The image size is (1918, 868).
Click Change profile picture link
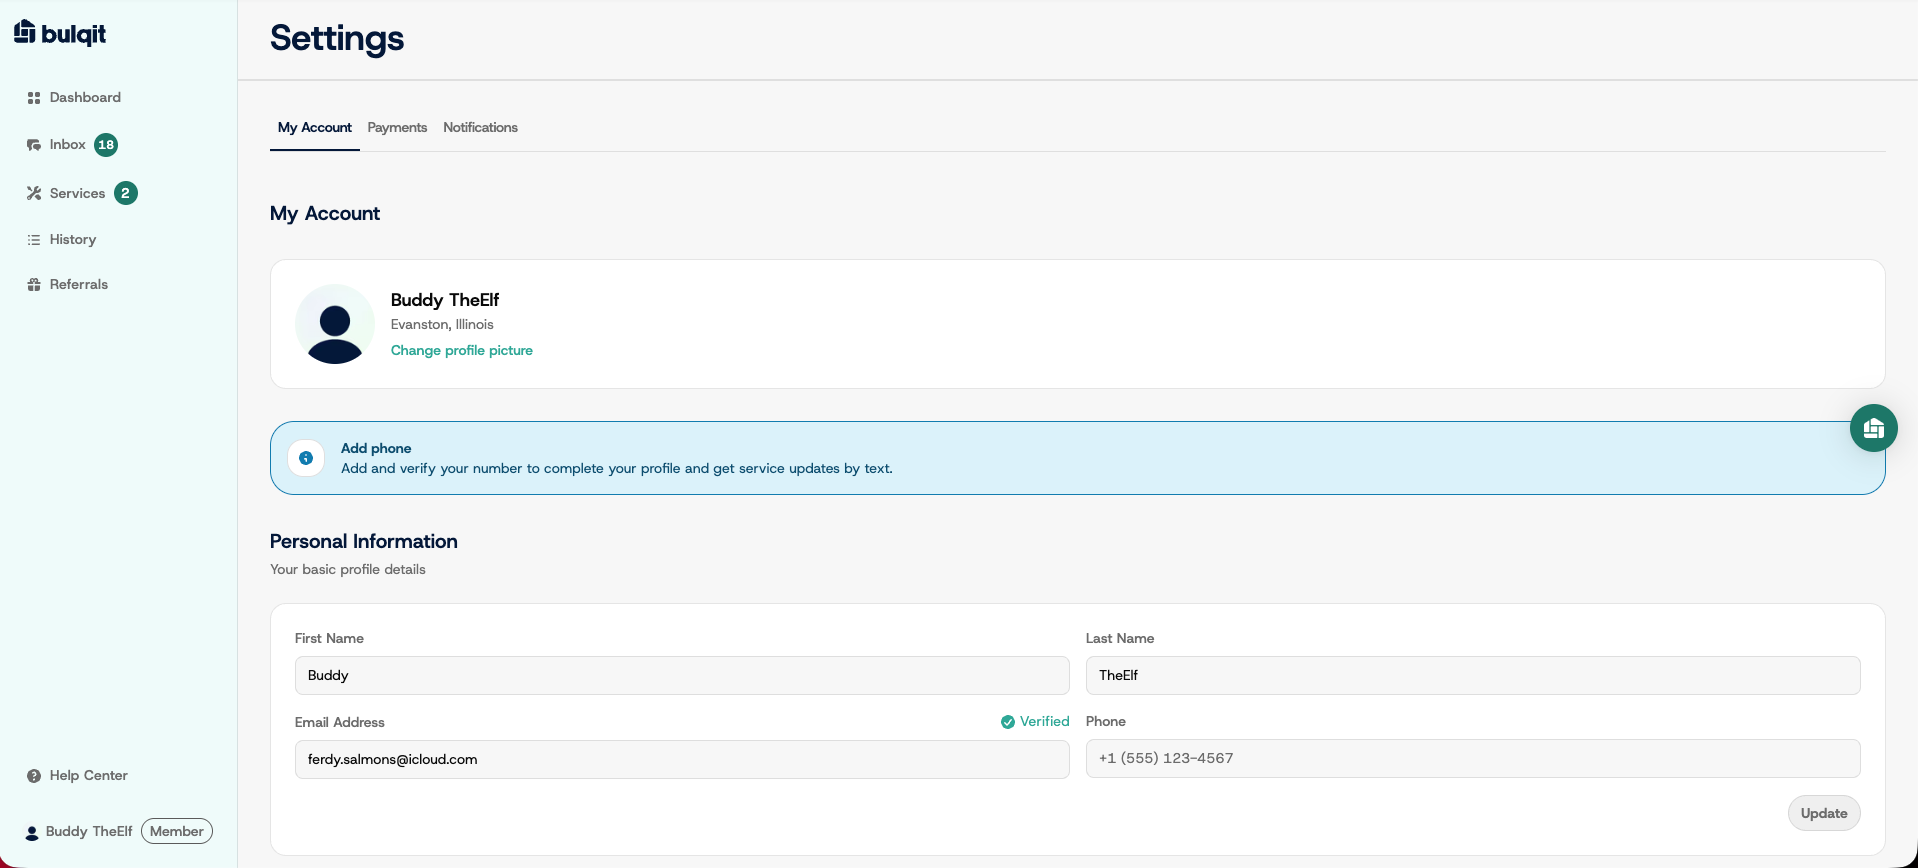click(x=462, y=350)
